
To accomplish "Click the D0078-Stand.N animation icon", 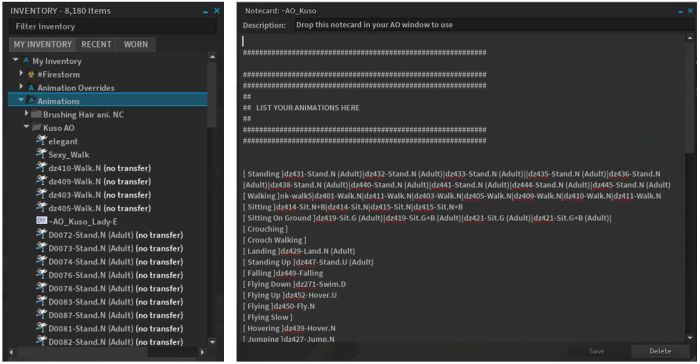I will (x=41, y=288).
